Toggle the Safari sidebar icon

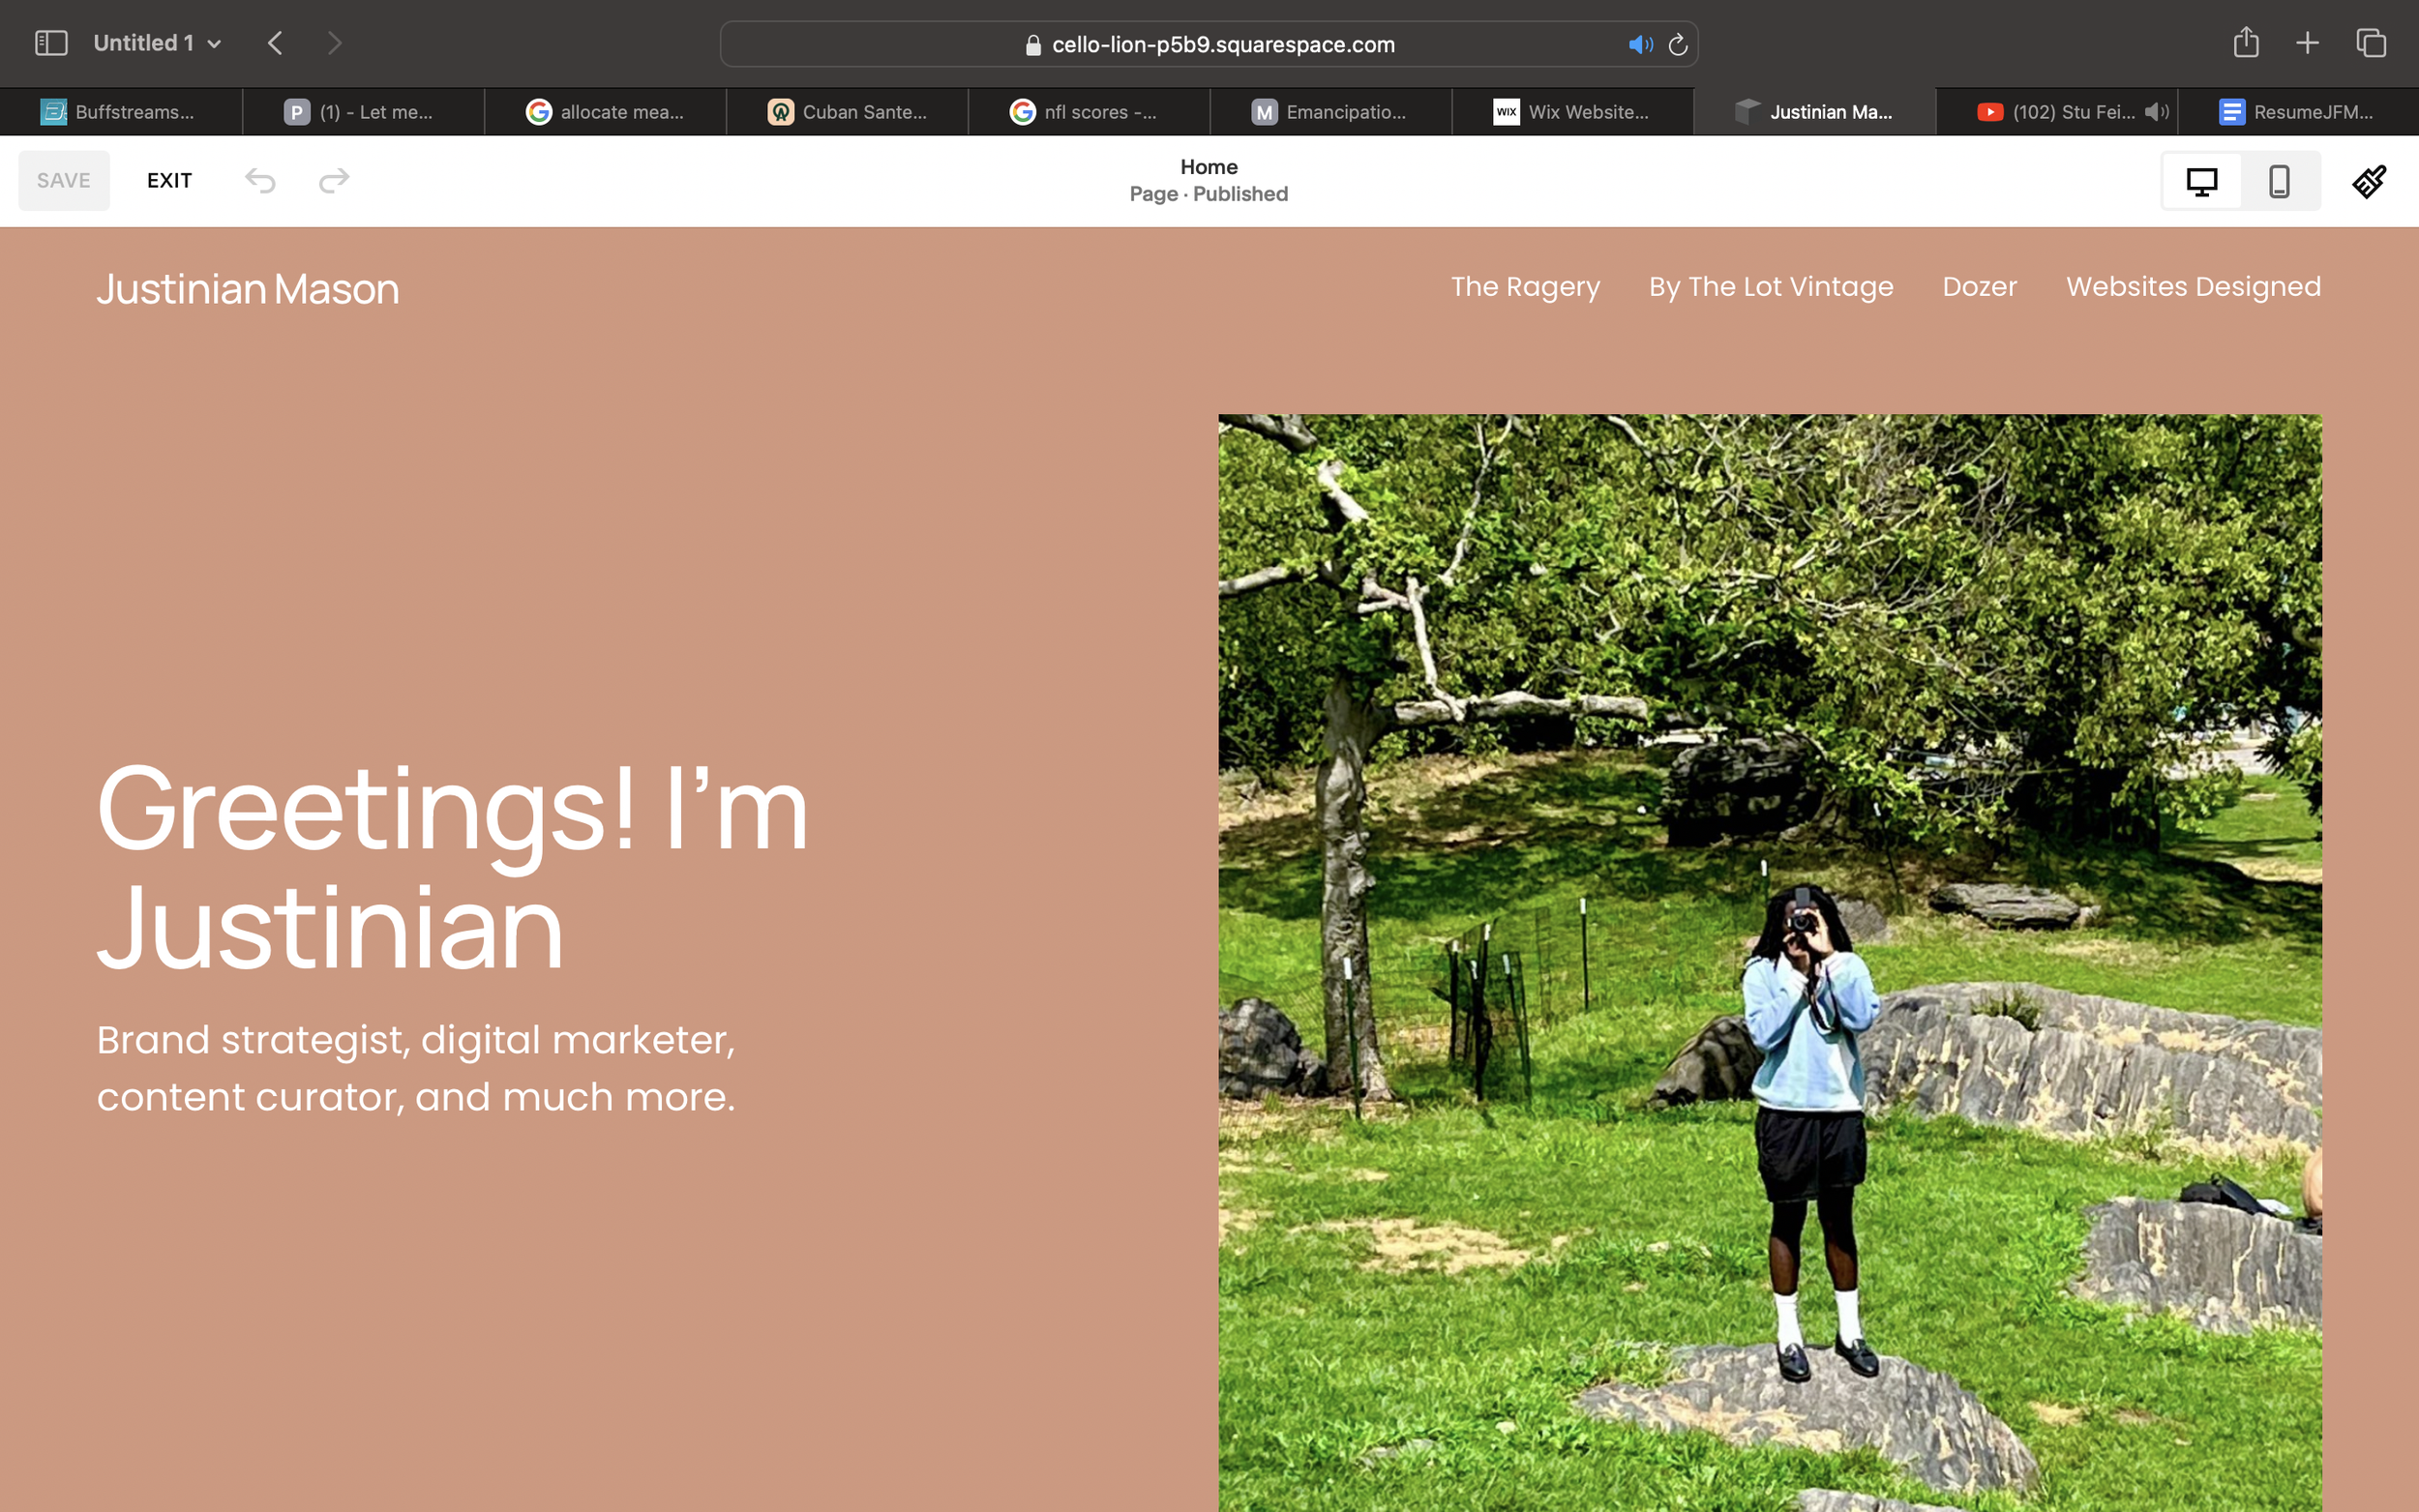click(x=51, y=43)
